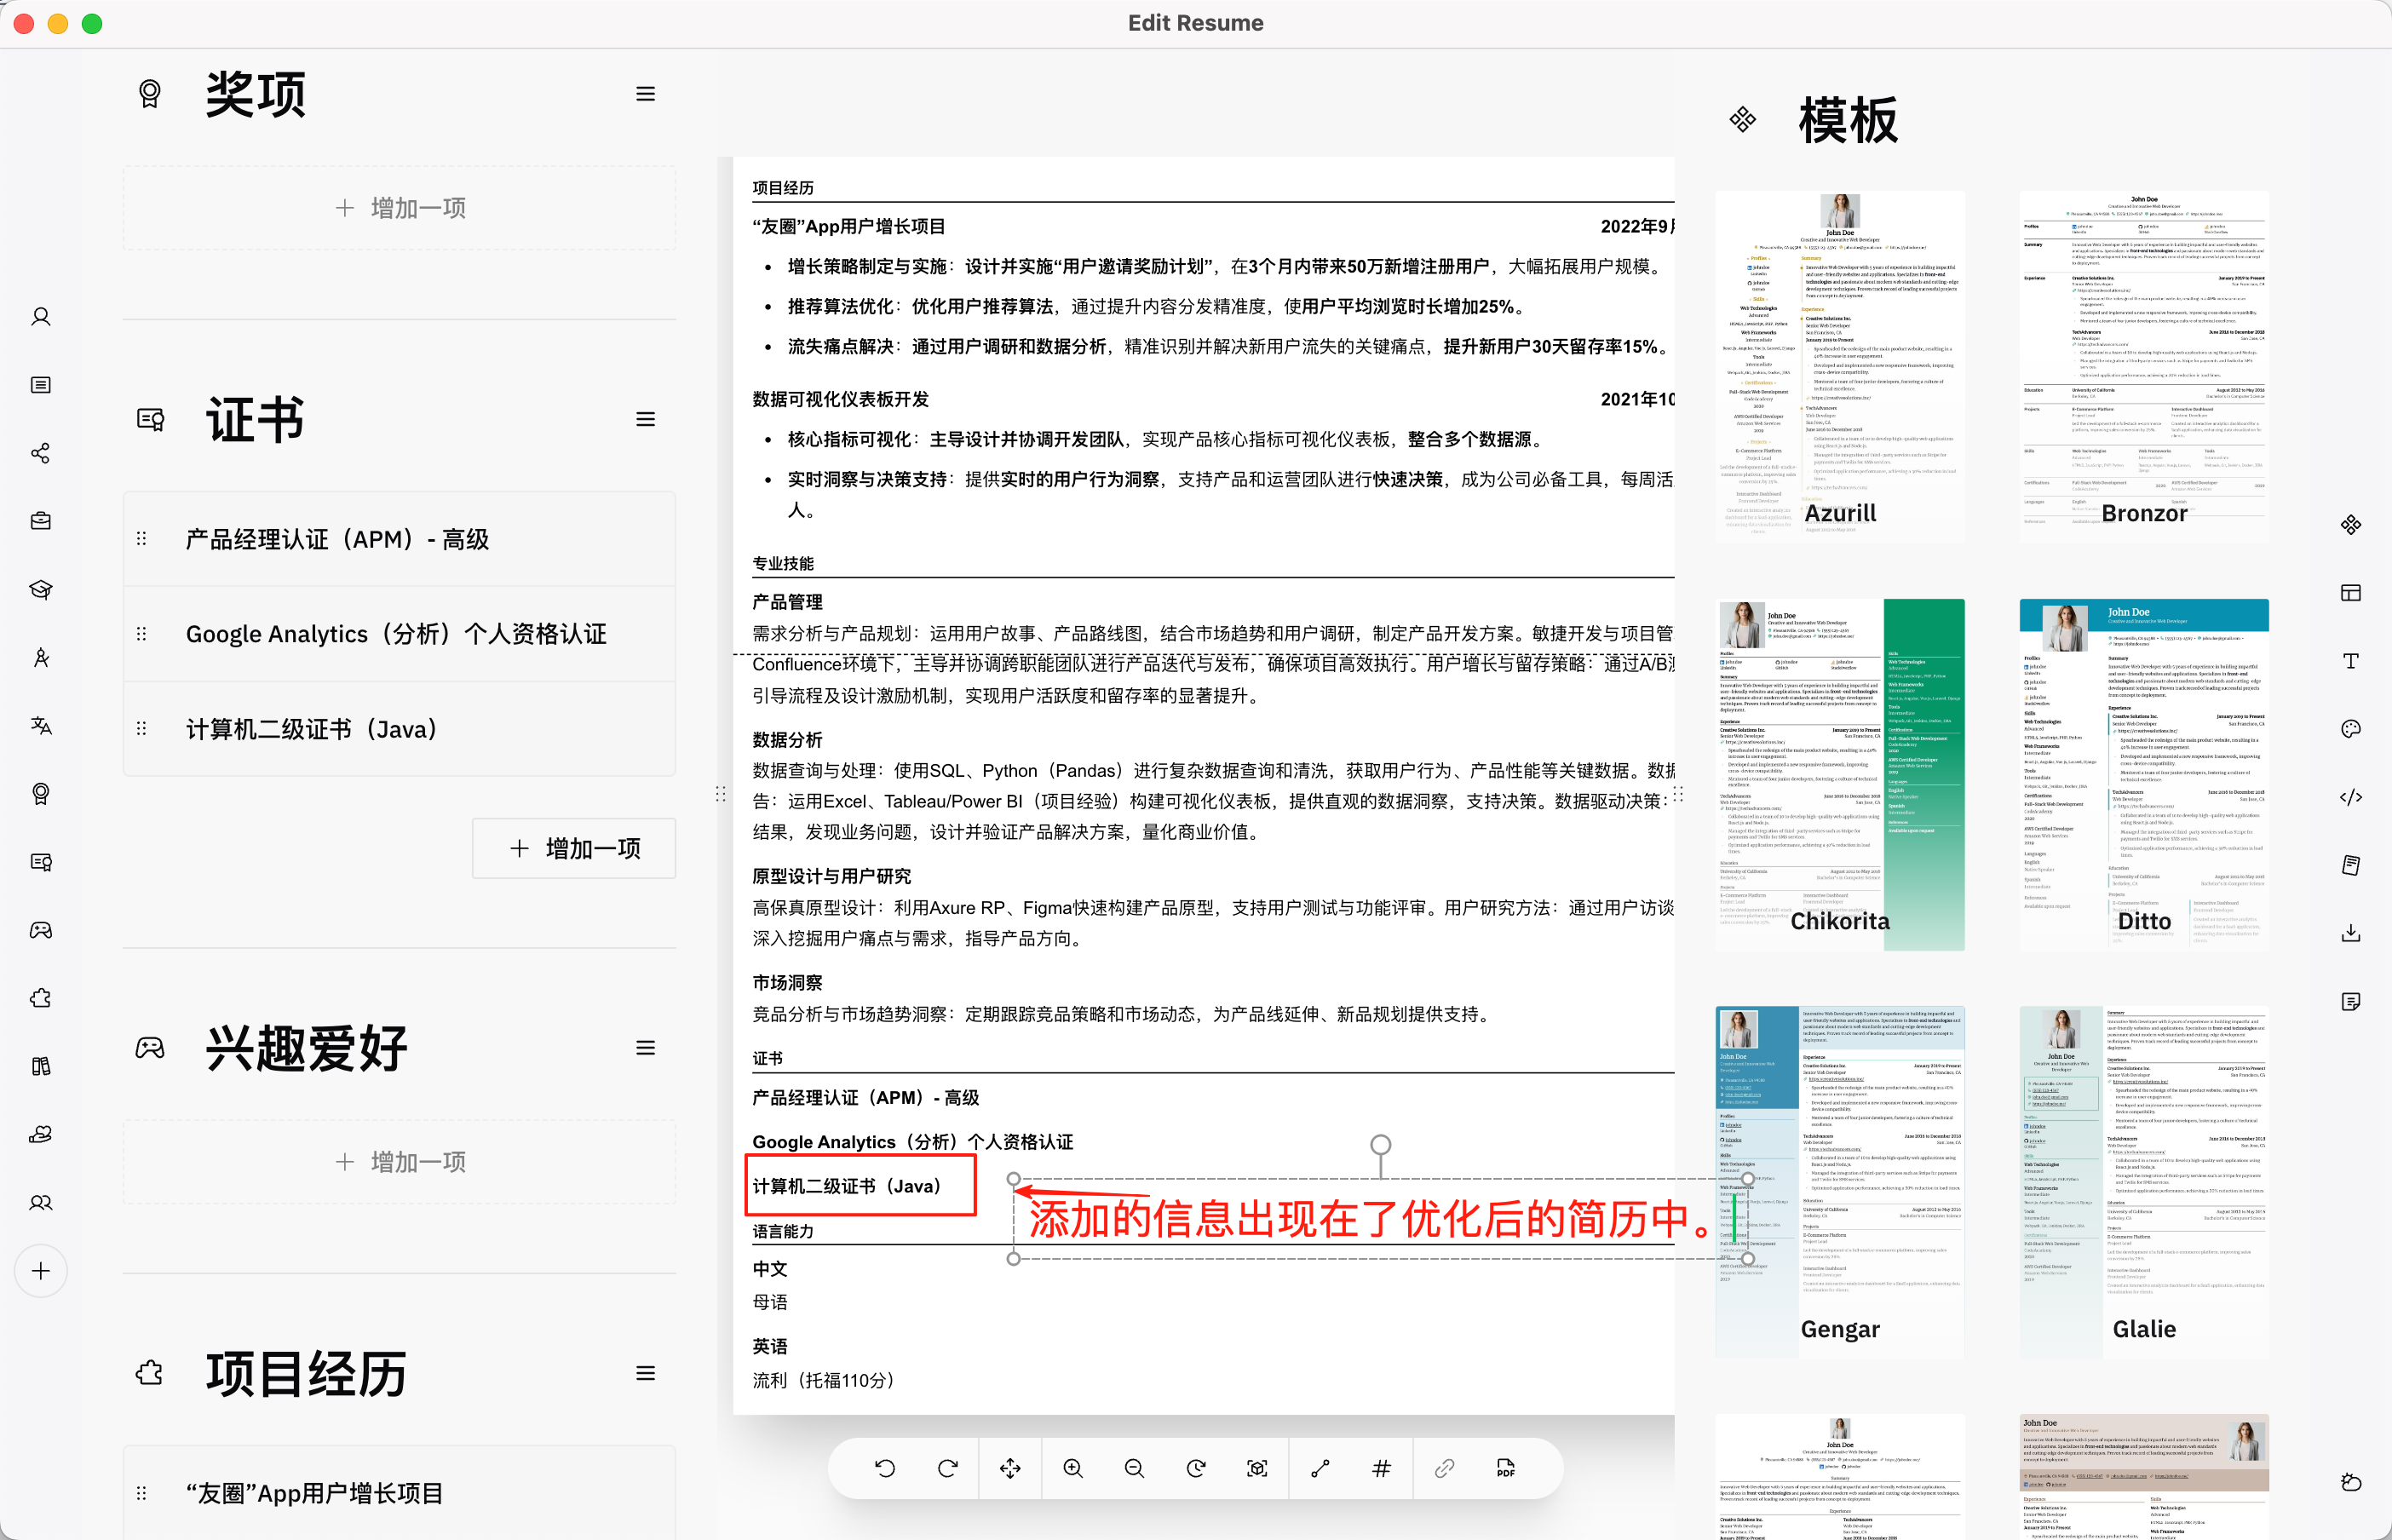Select the Chikorita template thumbnail
Screen dimensions: 2392x1540
point(1840,774)
